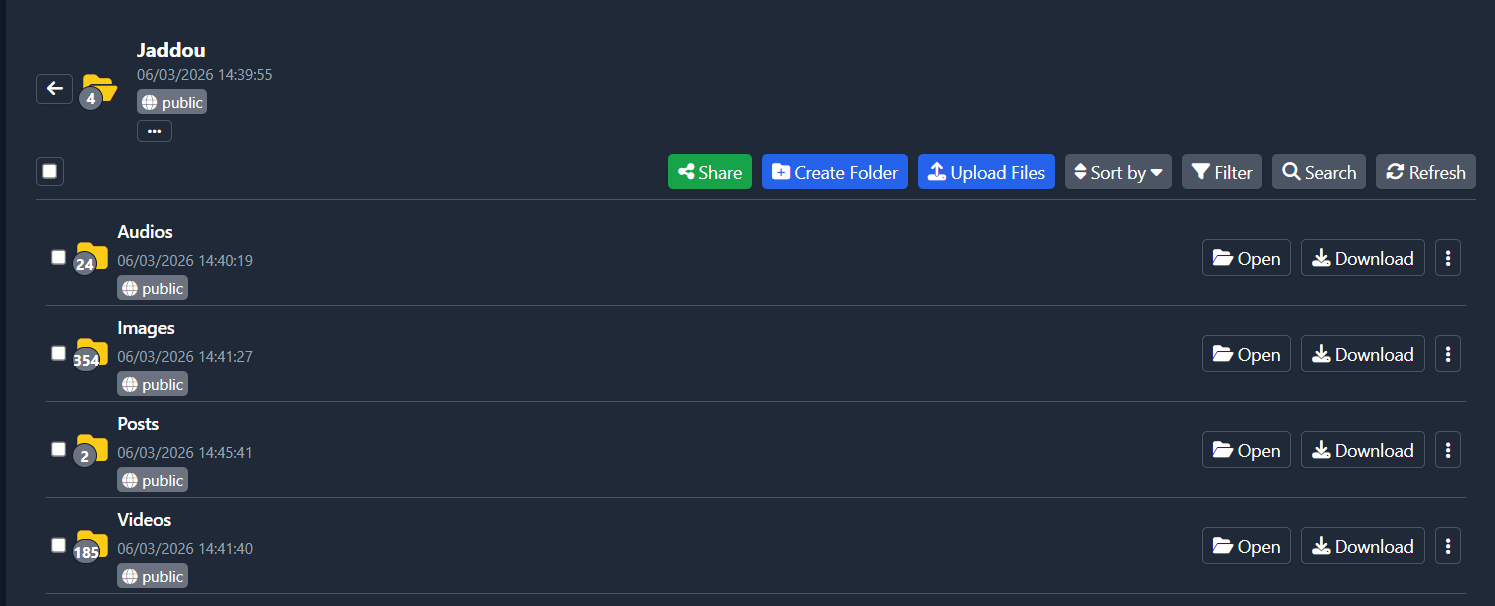Click the Images folder icon

(90, 353)
